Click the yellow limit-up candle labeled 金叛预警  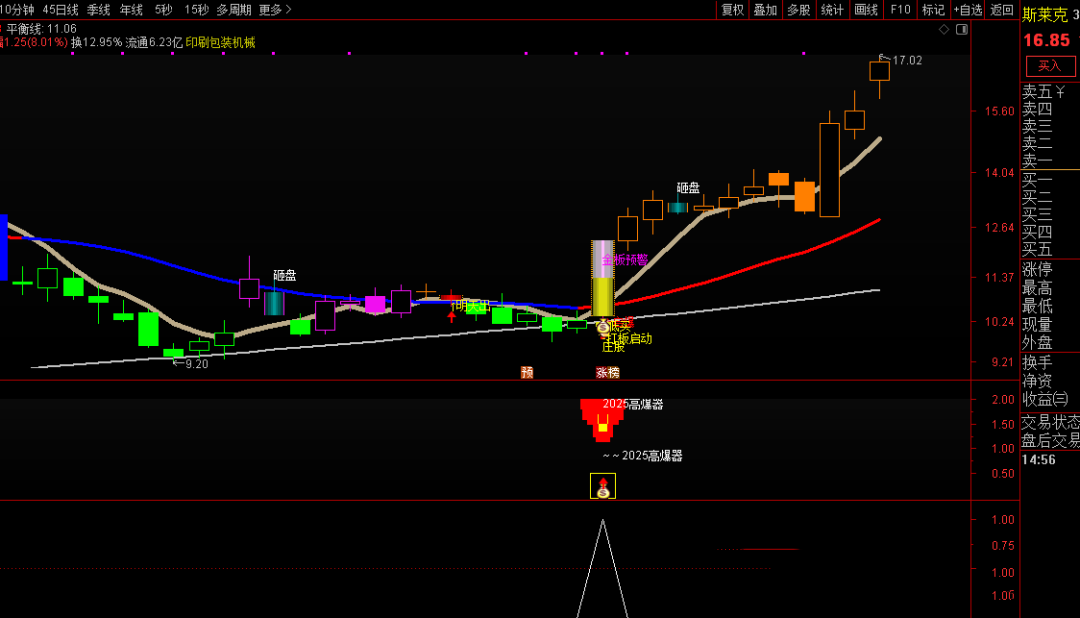(x=603, y=279)
